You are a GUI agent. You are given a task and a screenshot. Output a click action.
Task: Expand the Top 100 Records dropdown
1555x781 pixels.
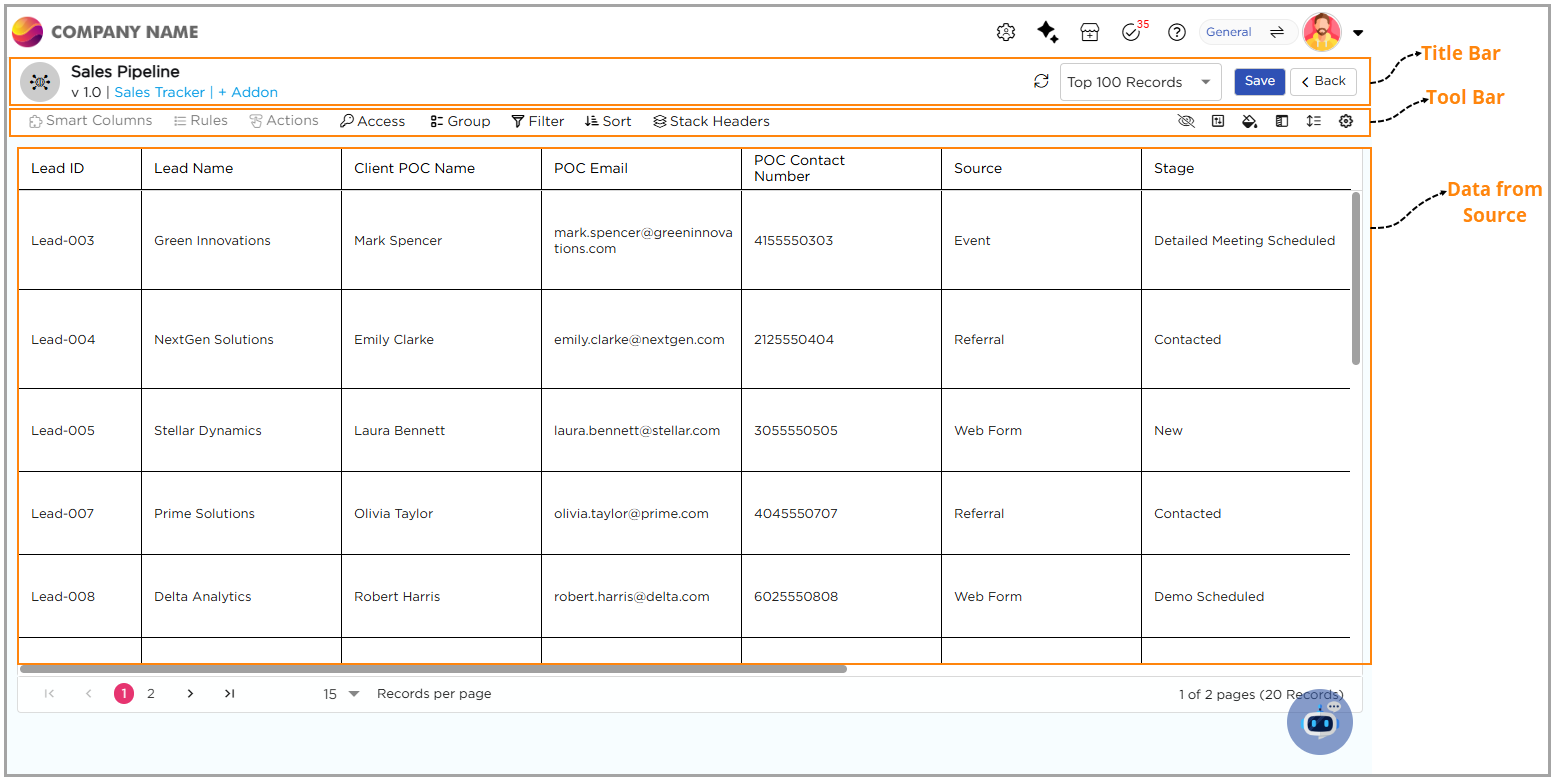point(1205,82)
